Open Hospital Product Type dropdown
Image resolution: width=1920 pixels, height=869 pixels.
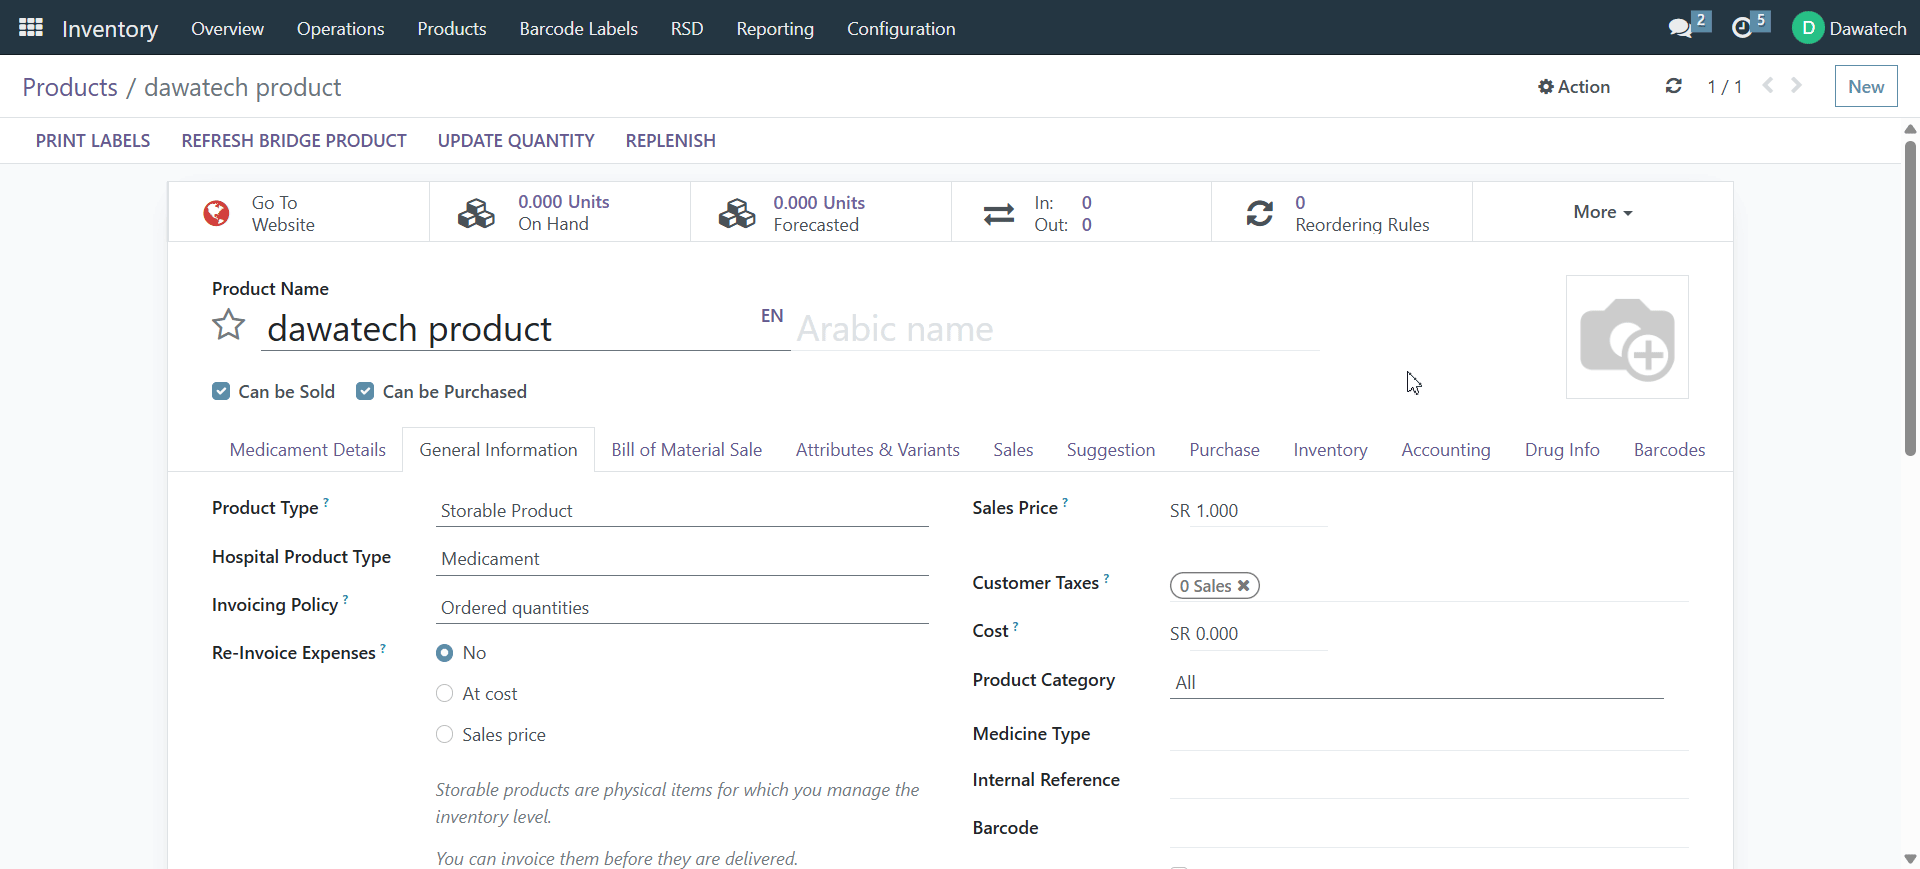tap(682, 559)
